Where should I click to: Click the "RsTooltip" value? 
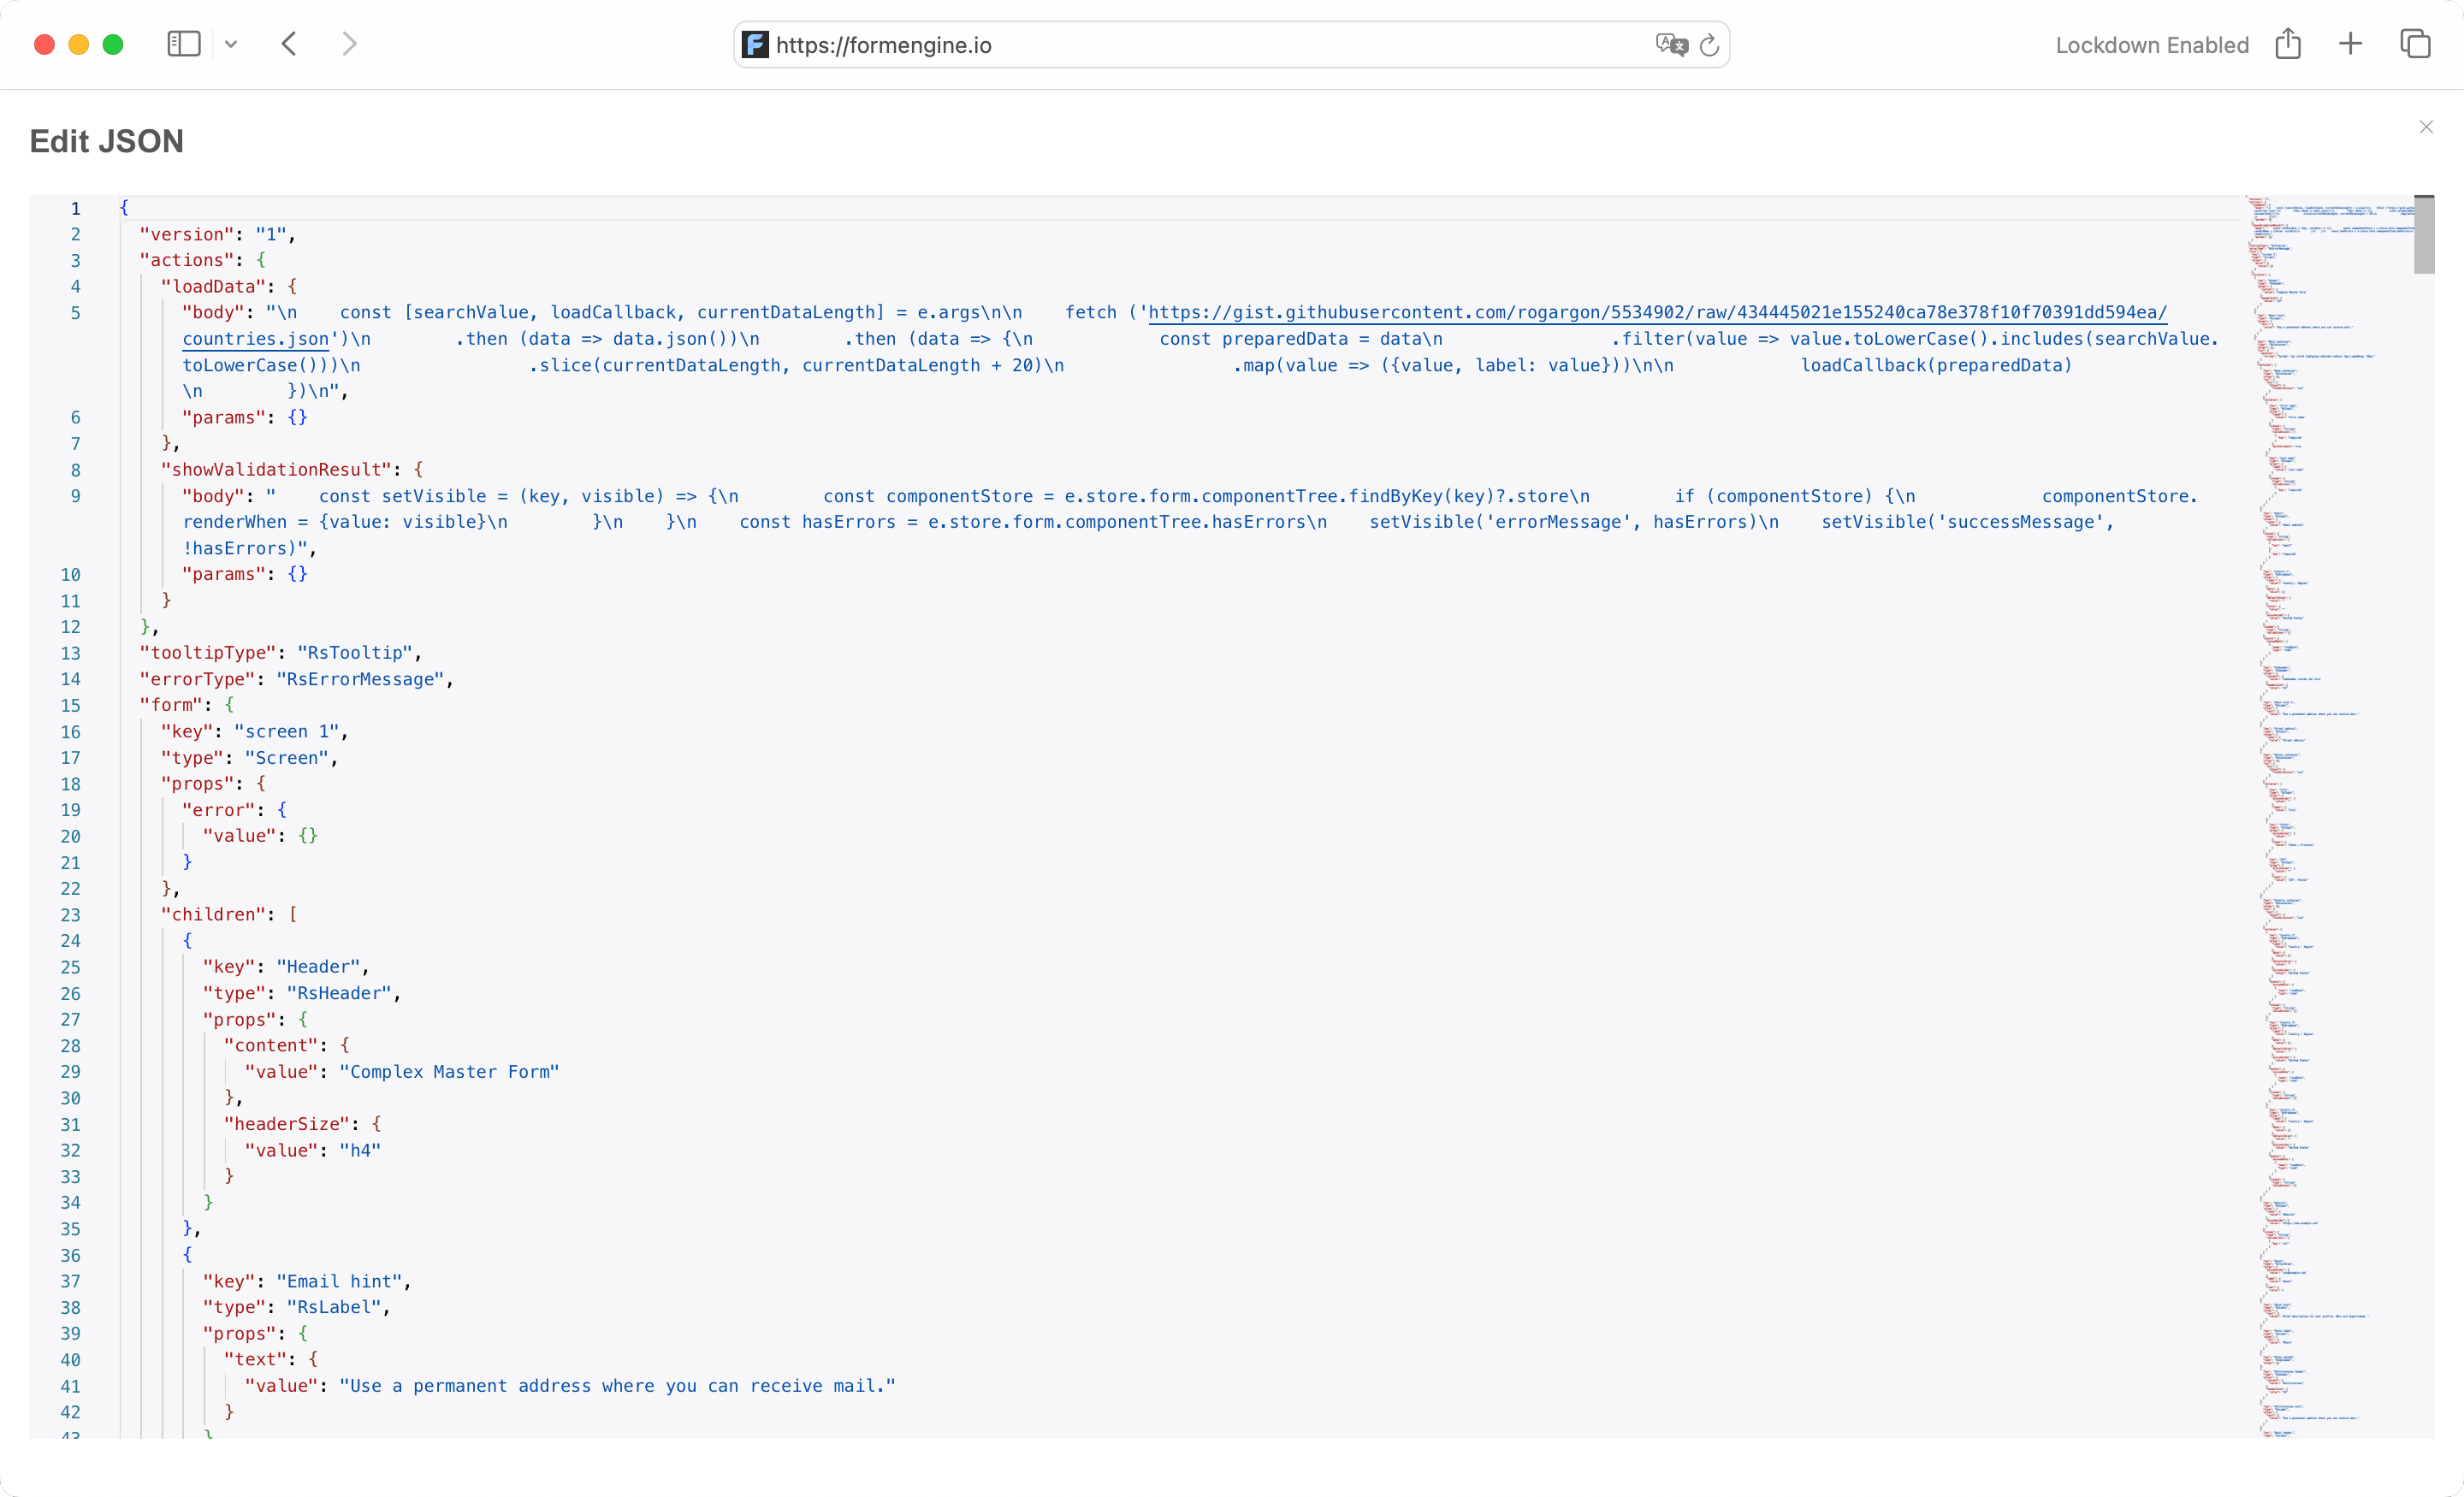pyautogui.click(x=355, y=653)
